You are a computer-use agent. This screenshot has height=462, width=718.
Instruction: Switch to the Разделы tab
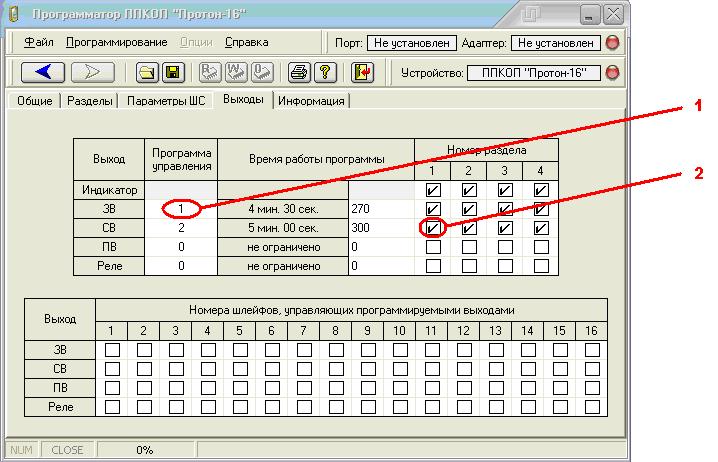(x=90, y=101)
